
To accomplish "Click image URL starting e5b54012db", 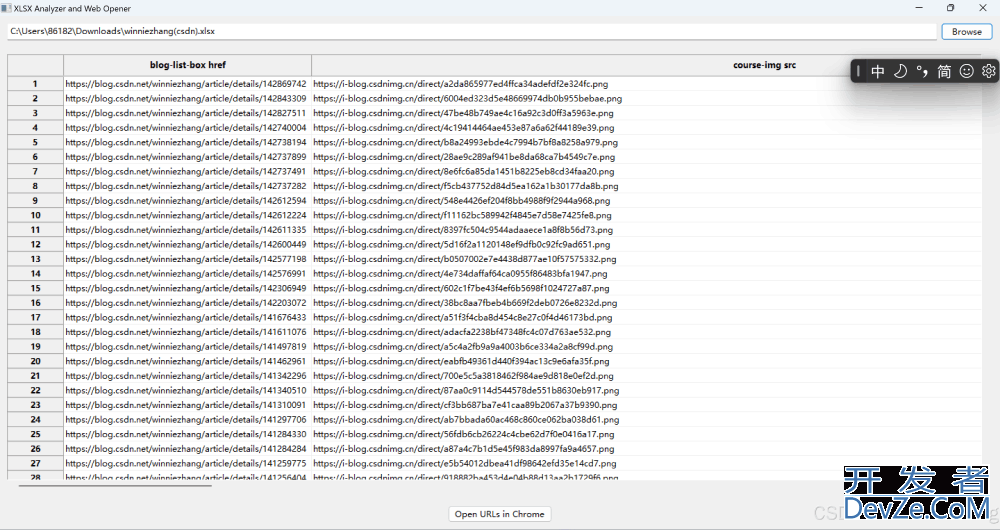I will (x=465, y=463).
